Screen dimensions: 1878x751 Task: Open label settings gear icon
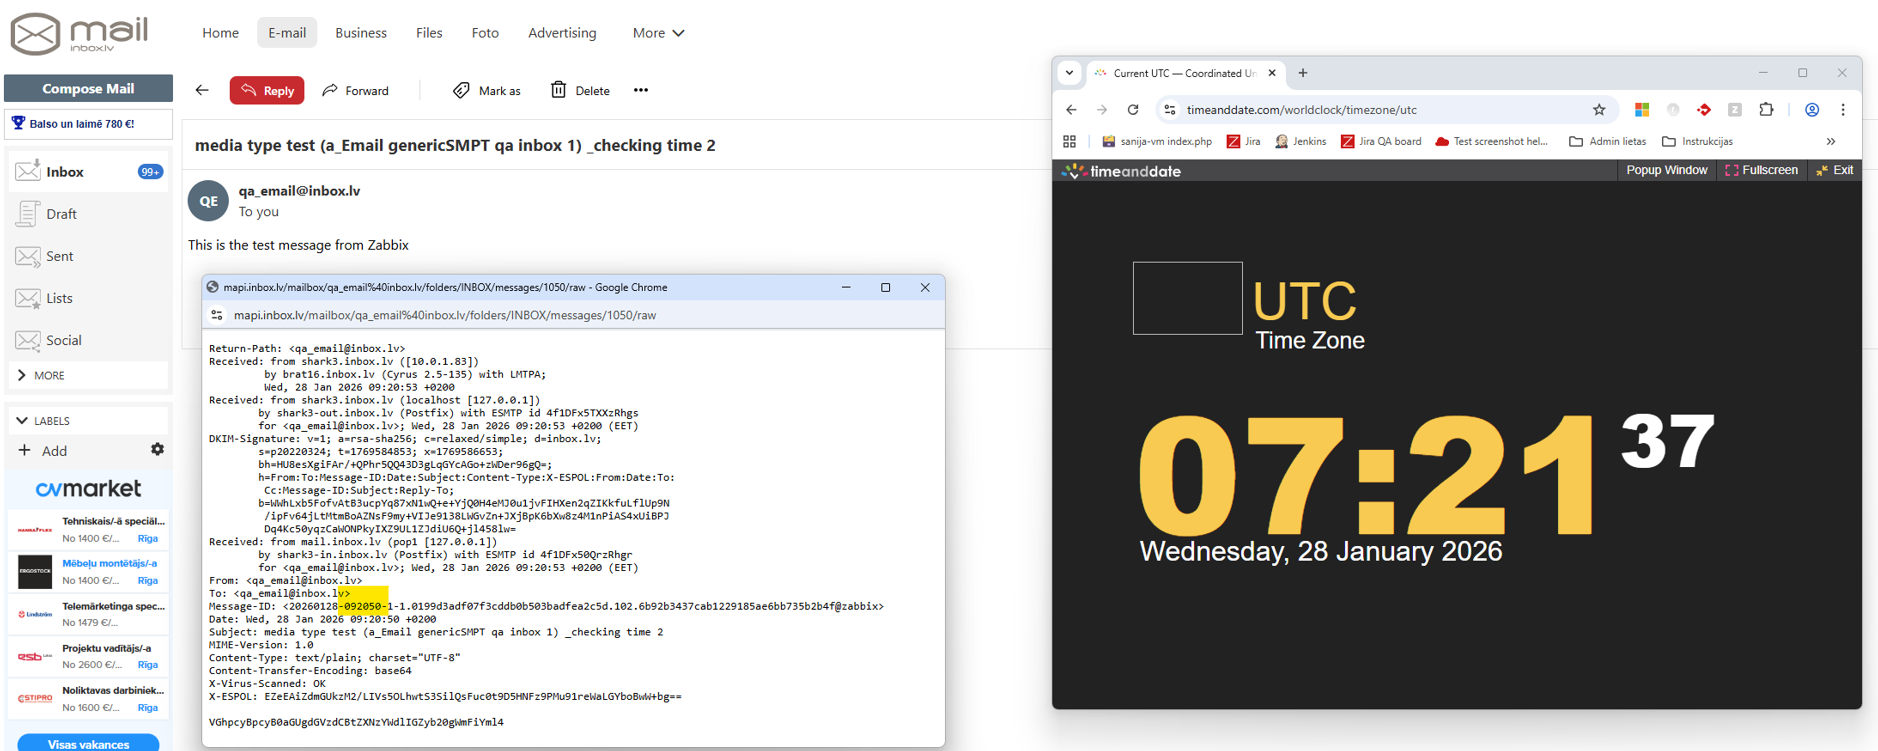point(157,450)
